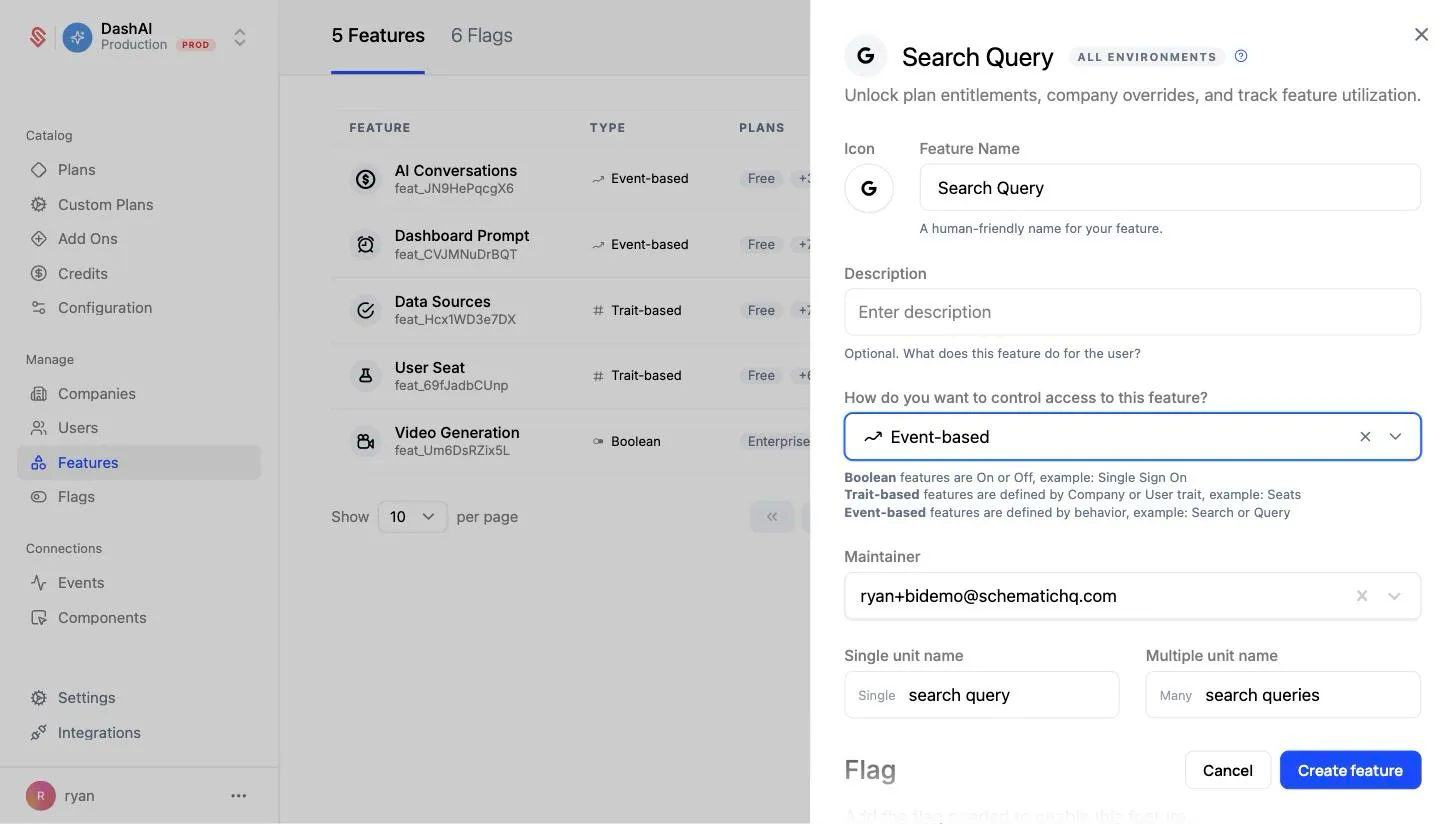This screenshot has width=1456, height=824.
Task: Open the AI Conversations feature row
Action: pyautogui.click(x=570, y=179)
